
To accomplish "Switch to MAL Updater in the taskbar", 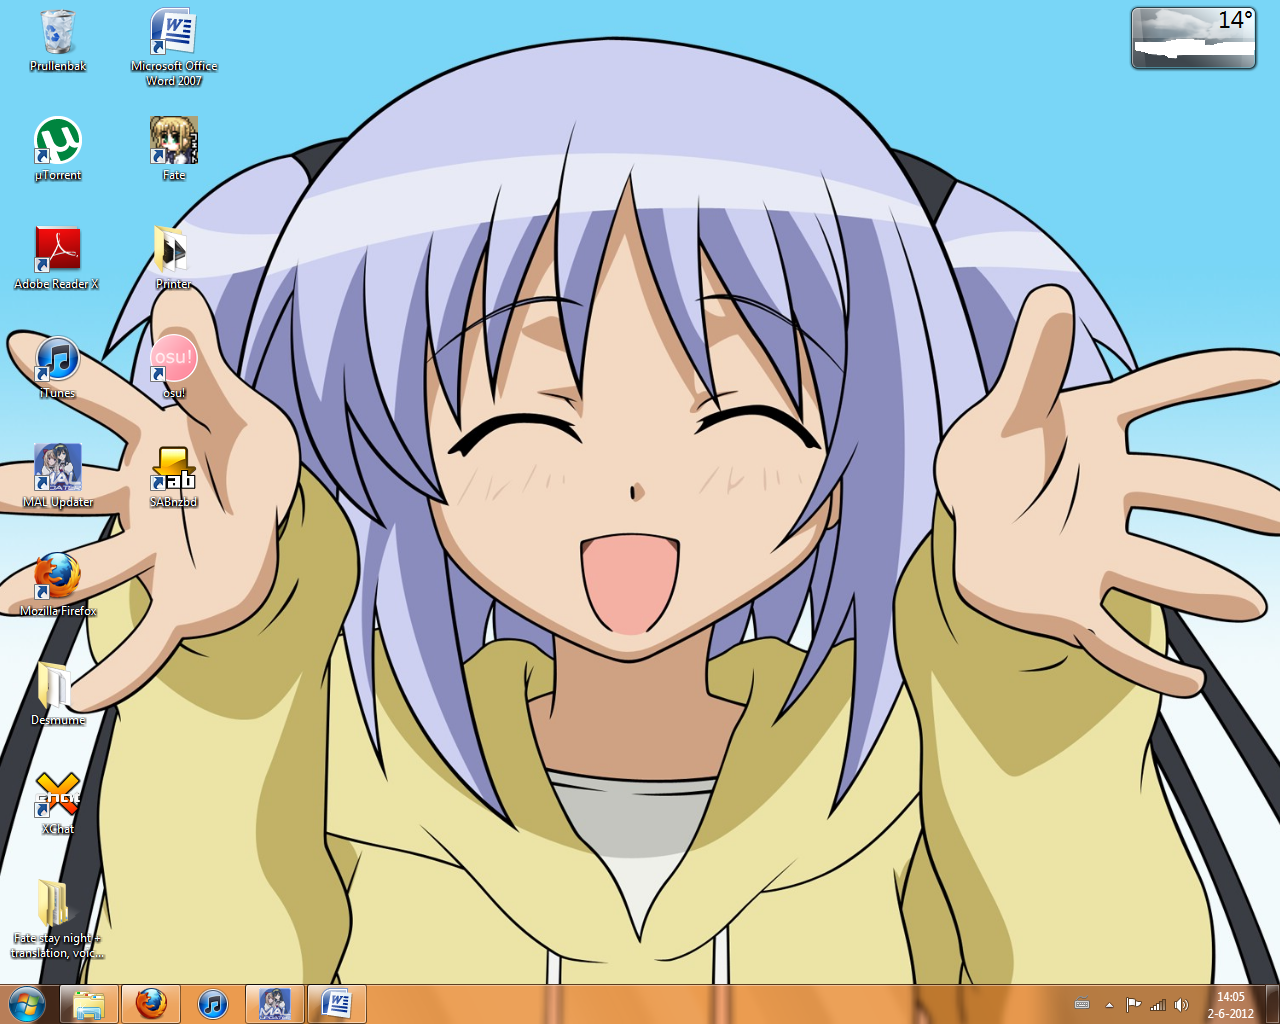I will tap(275, 1004).
